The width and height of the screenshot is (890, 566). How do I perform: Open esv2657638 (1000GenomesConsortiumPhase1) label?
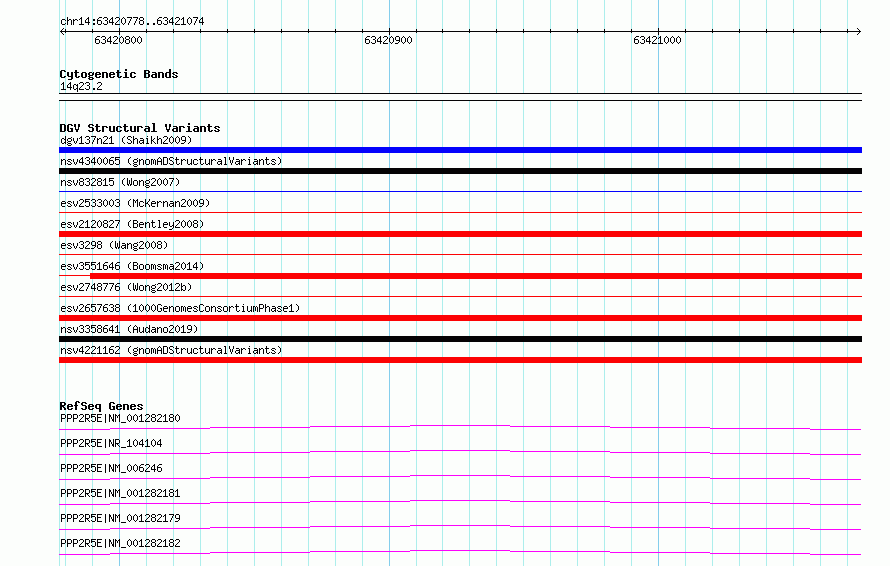click(x=180, y=308)
